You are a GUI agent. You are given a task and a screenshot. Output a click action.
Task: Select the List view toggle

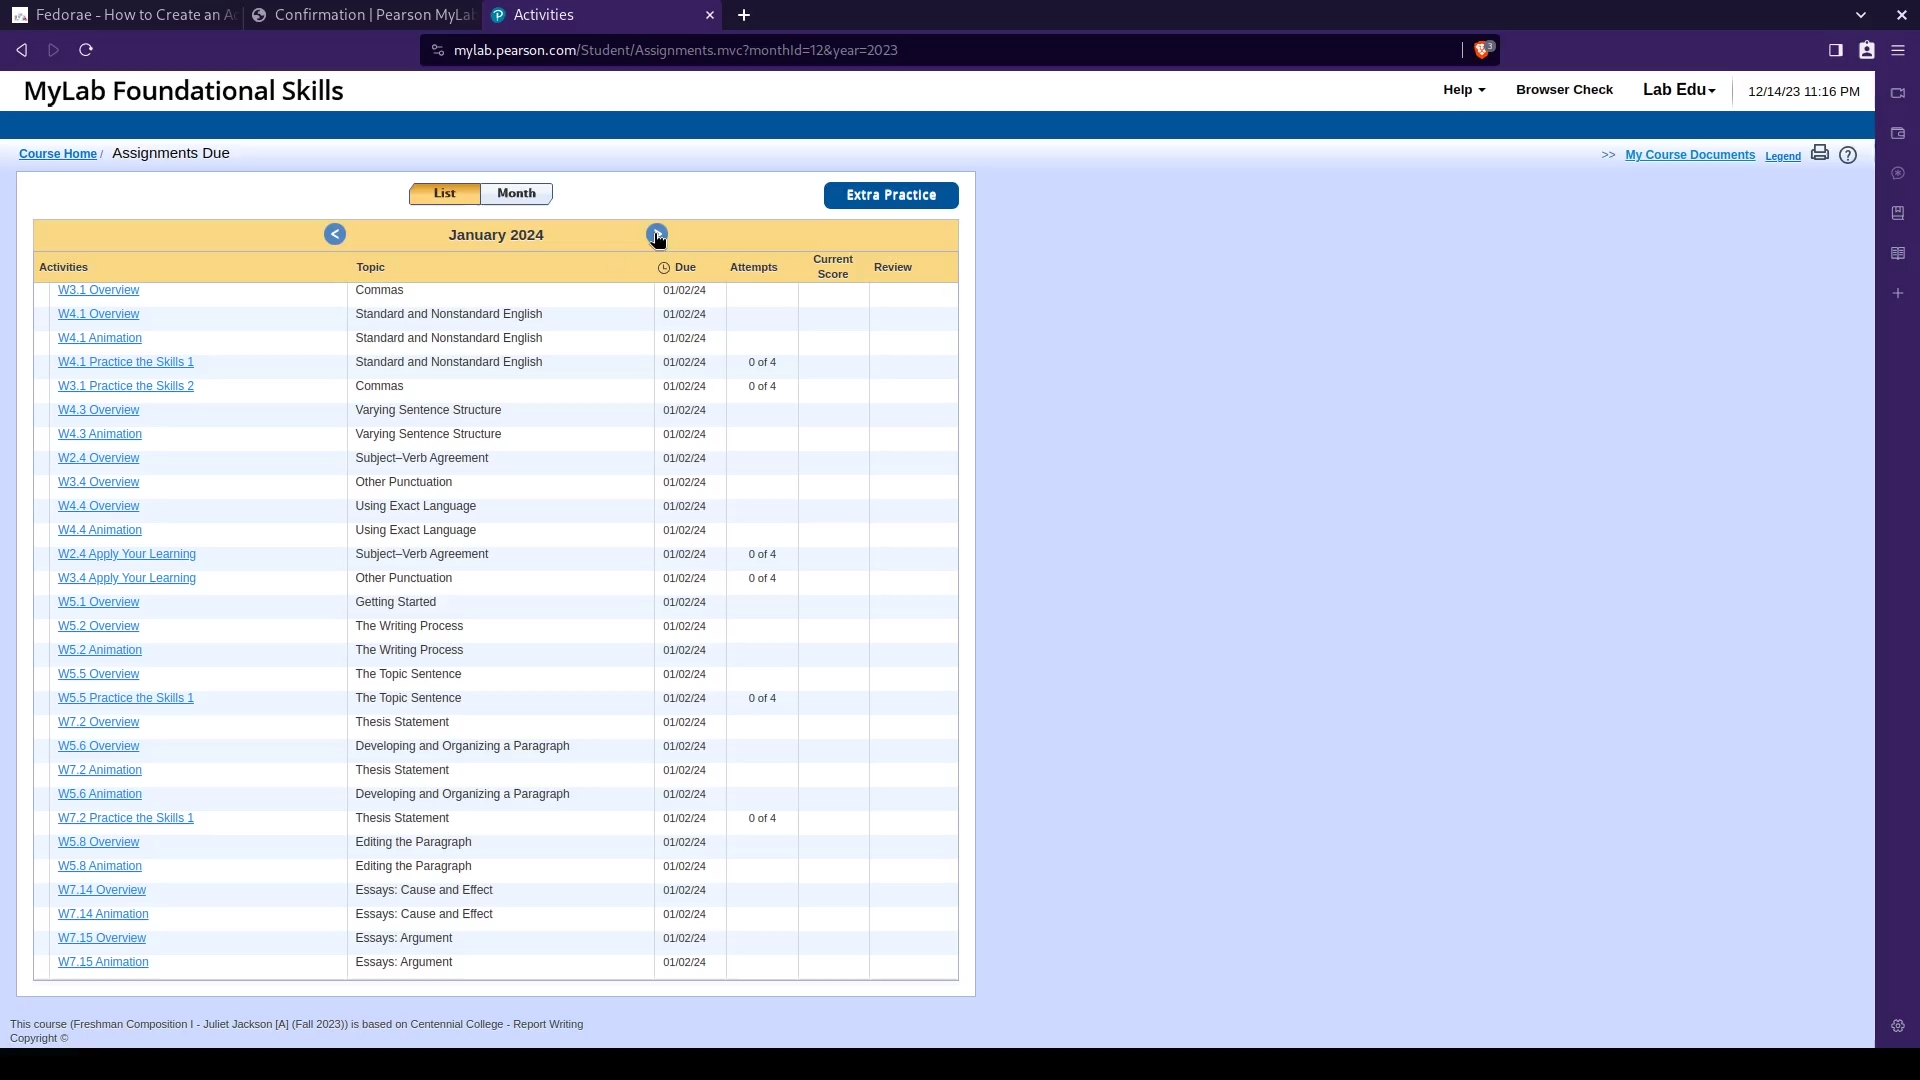pyautogui.click(x=445, y=194)
